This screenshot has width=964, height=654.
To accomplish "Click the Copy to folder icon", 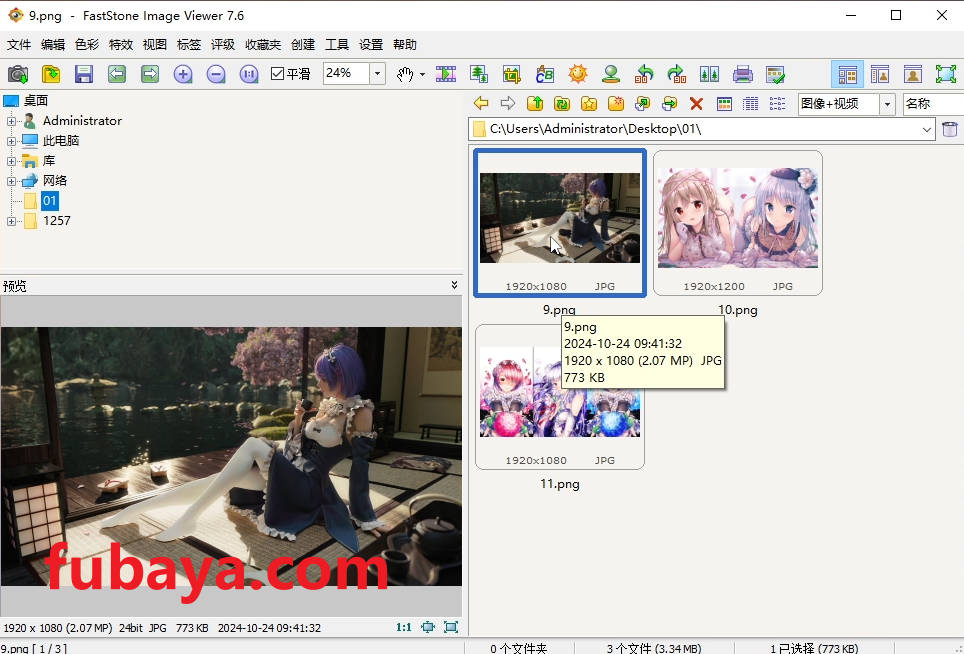I will coord(642,103).
